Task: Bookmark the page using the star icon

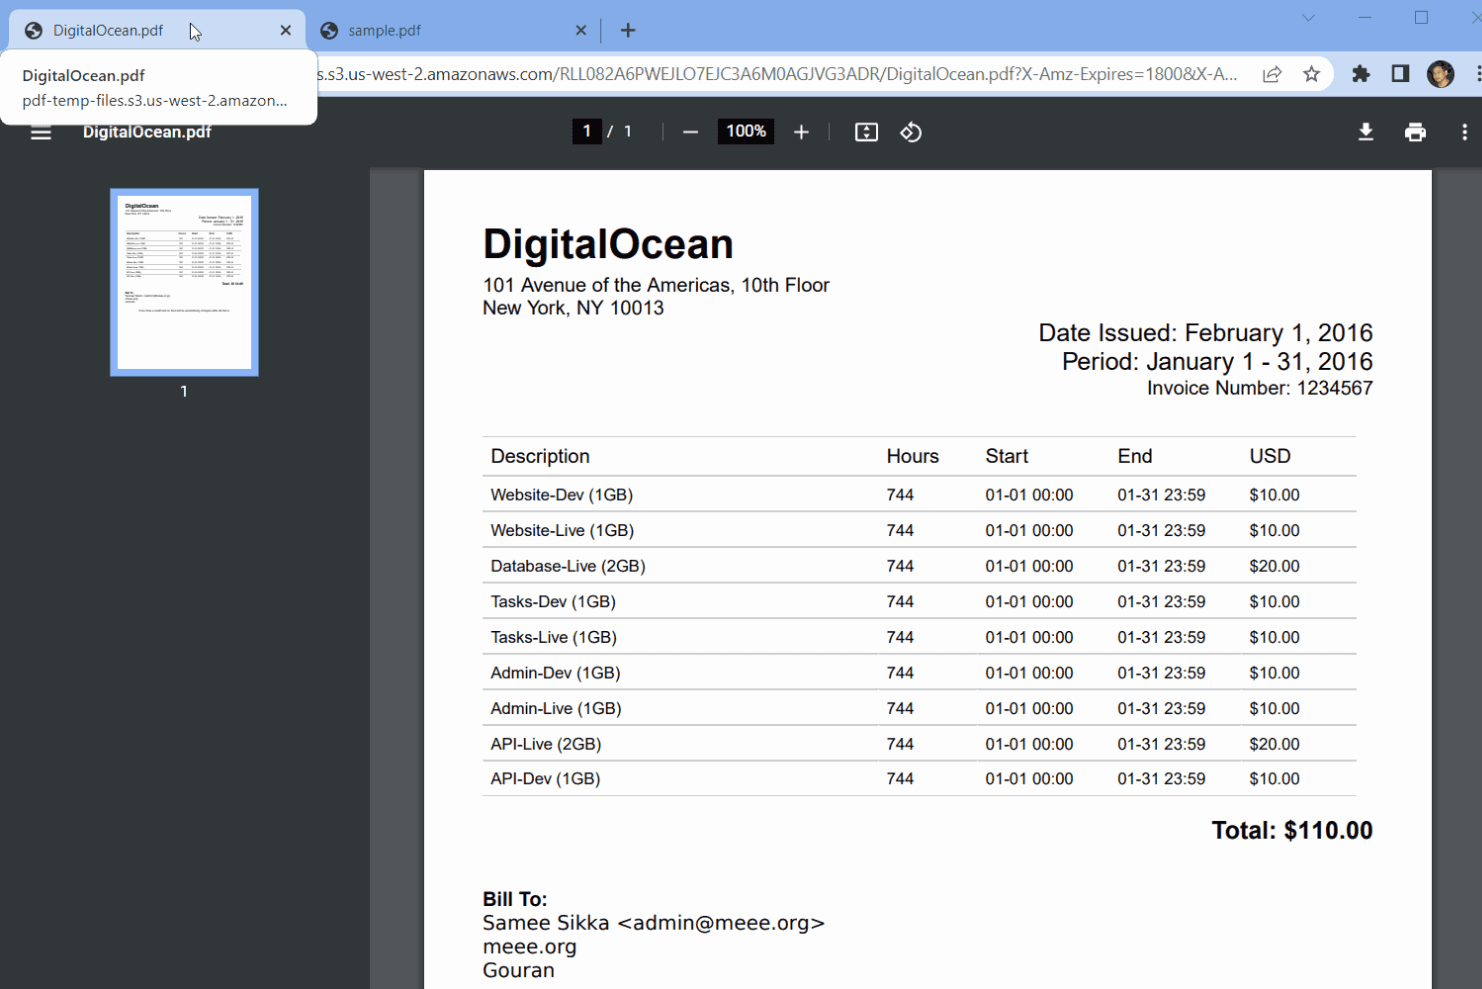Action: click(x=1311, y=73)
